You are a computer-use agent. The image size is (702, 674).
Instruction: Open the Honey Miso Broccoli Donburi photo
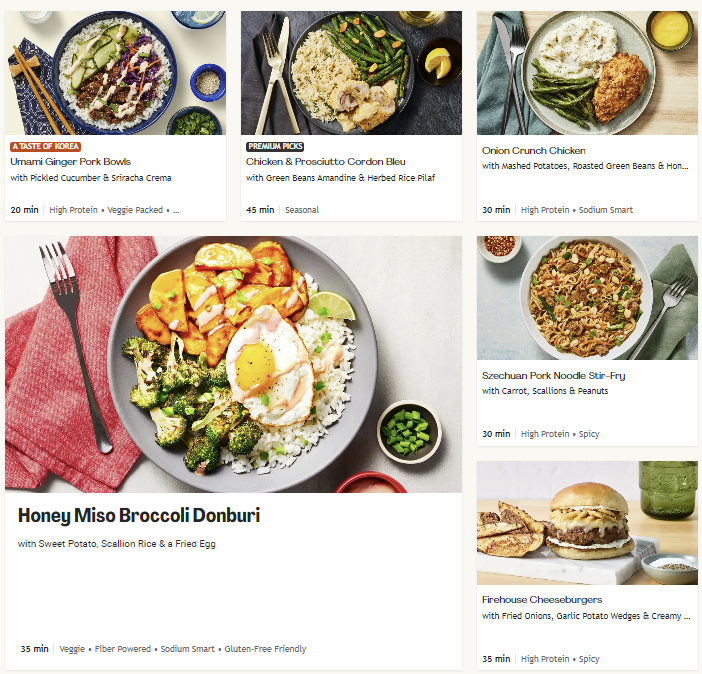pyautogui.click(x=233, y=365)
